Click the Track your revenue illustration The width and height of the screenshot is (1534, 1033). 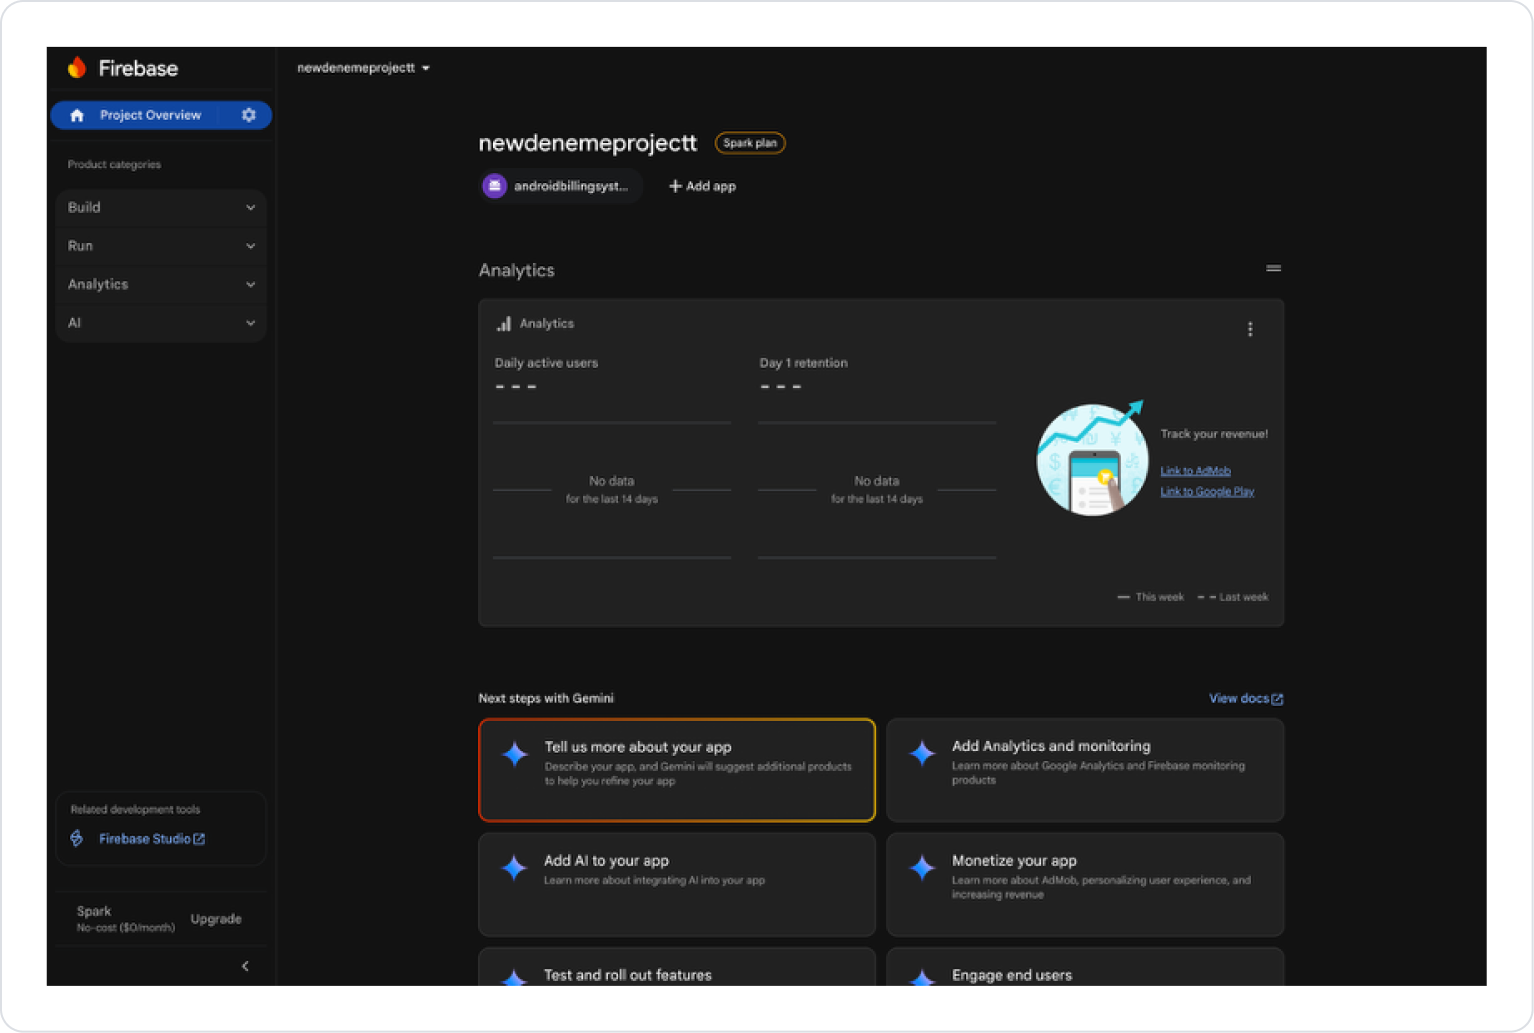pos(1091,459)
